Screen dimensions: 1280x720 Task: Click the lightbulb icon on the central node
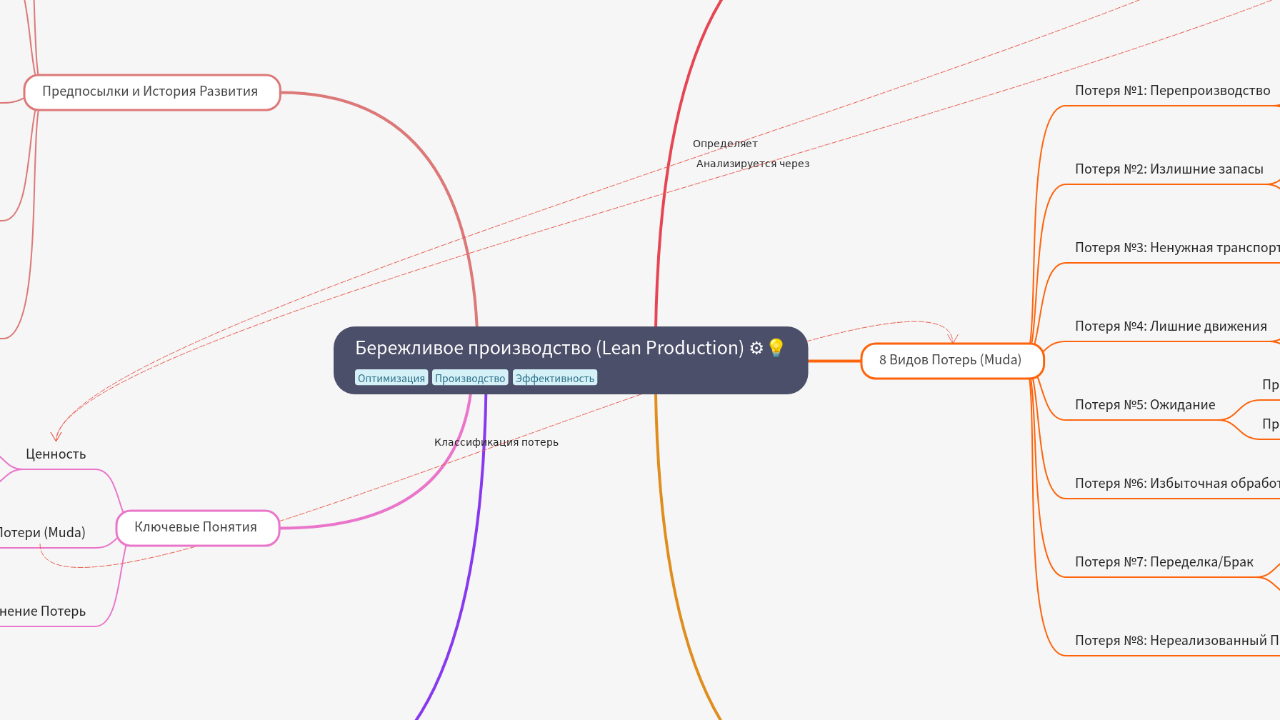click(x=777, y=348)
